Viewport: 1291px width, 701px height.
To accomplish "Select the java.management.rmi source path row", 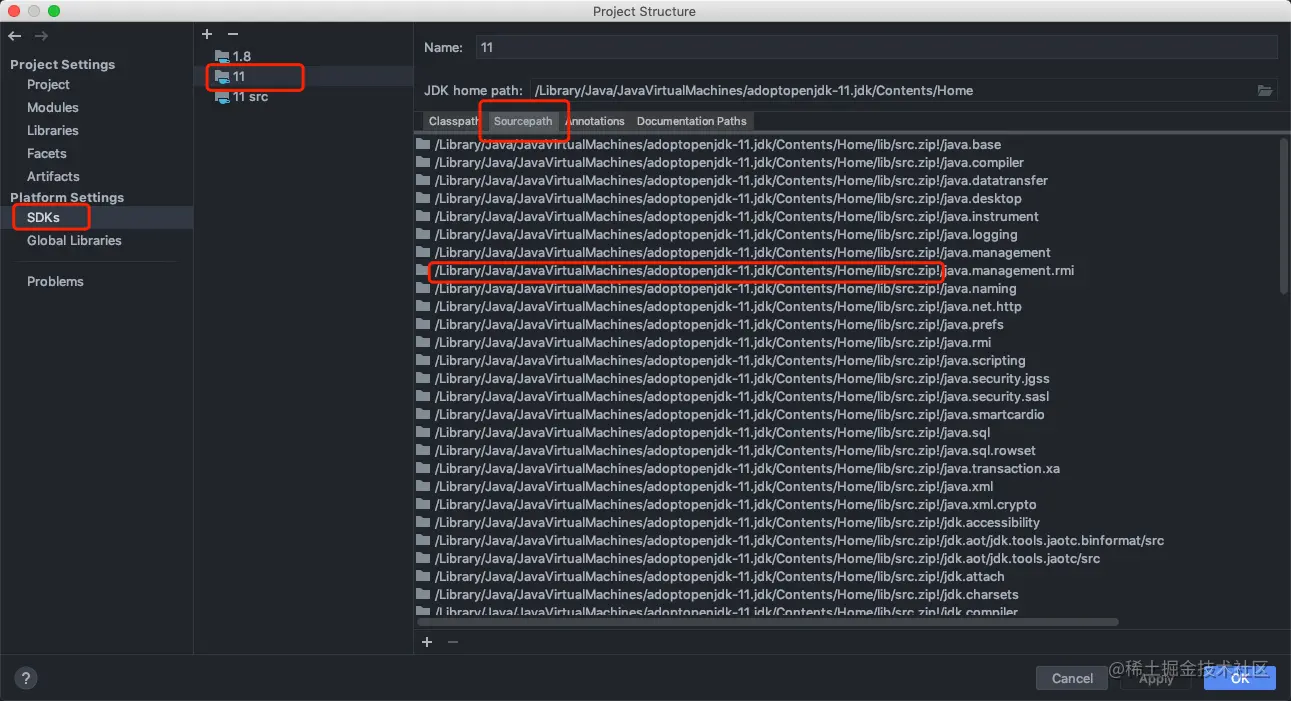I will (x=846, y=270).
